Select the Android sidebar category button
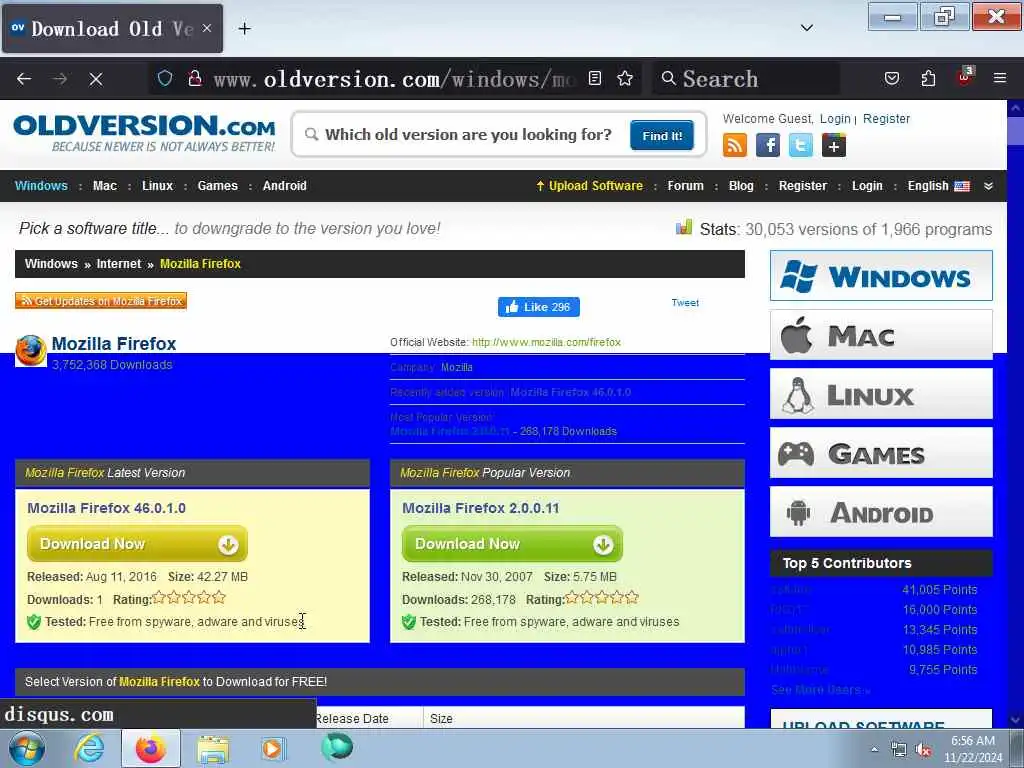Screen dimensions: 1024x768 click(881, 511)
